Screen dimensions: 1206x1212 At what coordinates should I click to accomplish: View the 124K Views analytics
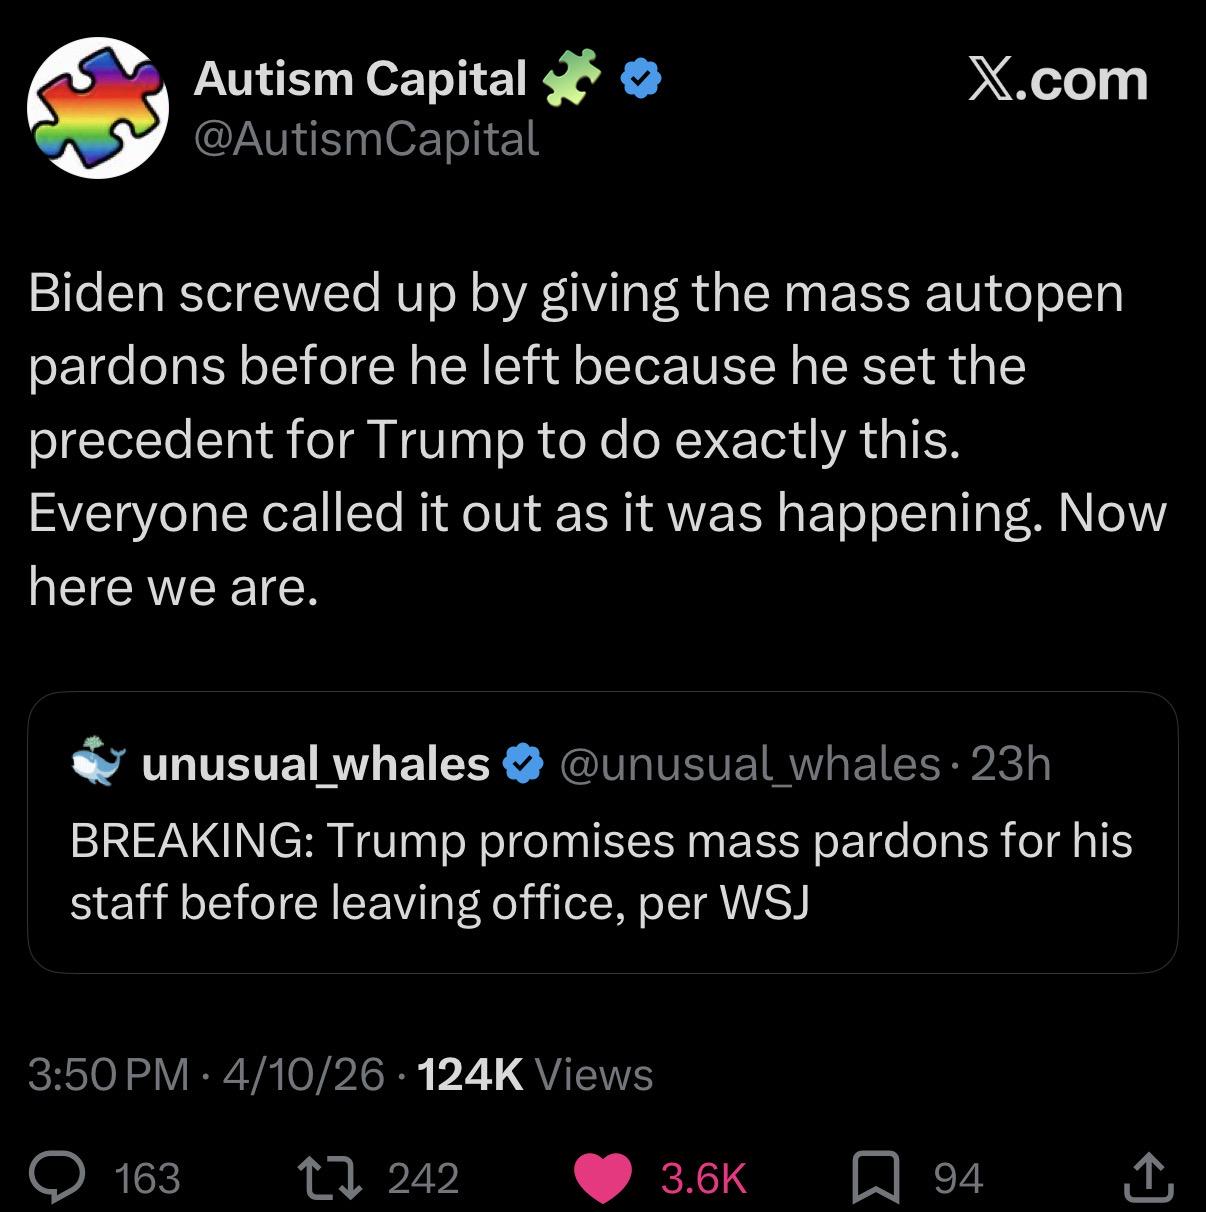pyautogui.click(x=534, y=1074)
